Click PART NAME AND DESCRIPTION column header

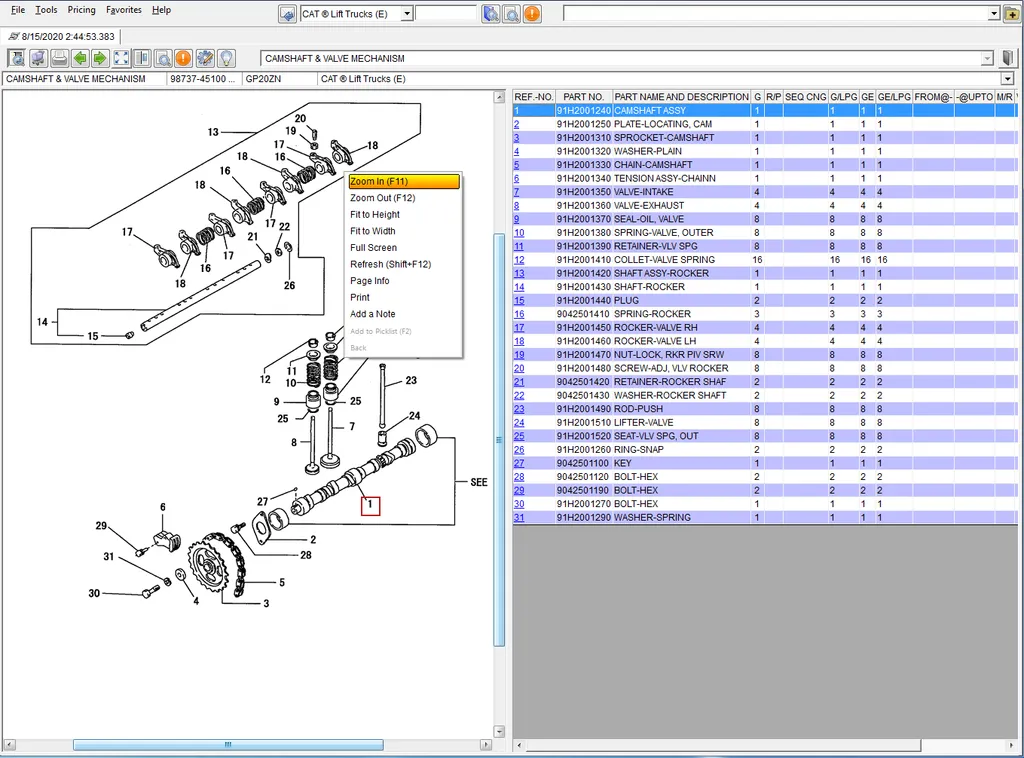coord(681,97)
